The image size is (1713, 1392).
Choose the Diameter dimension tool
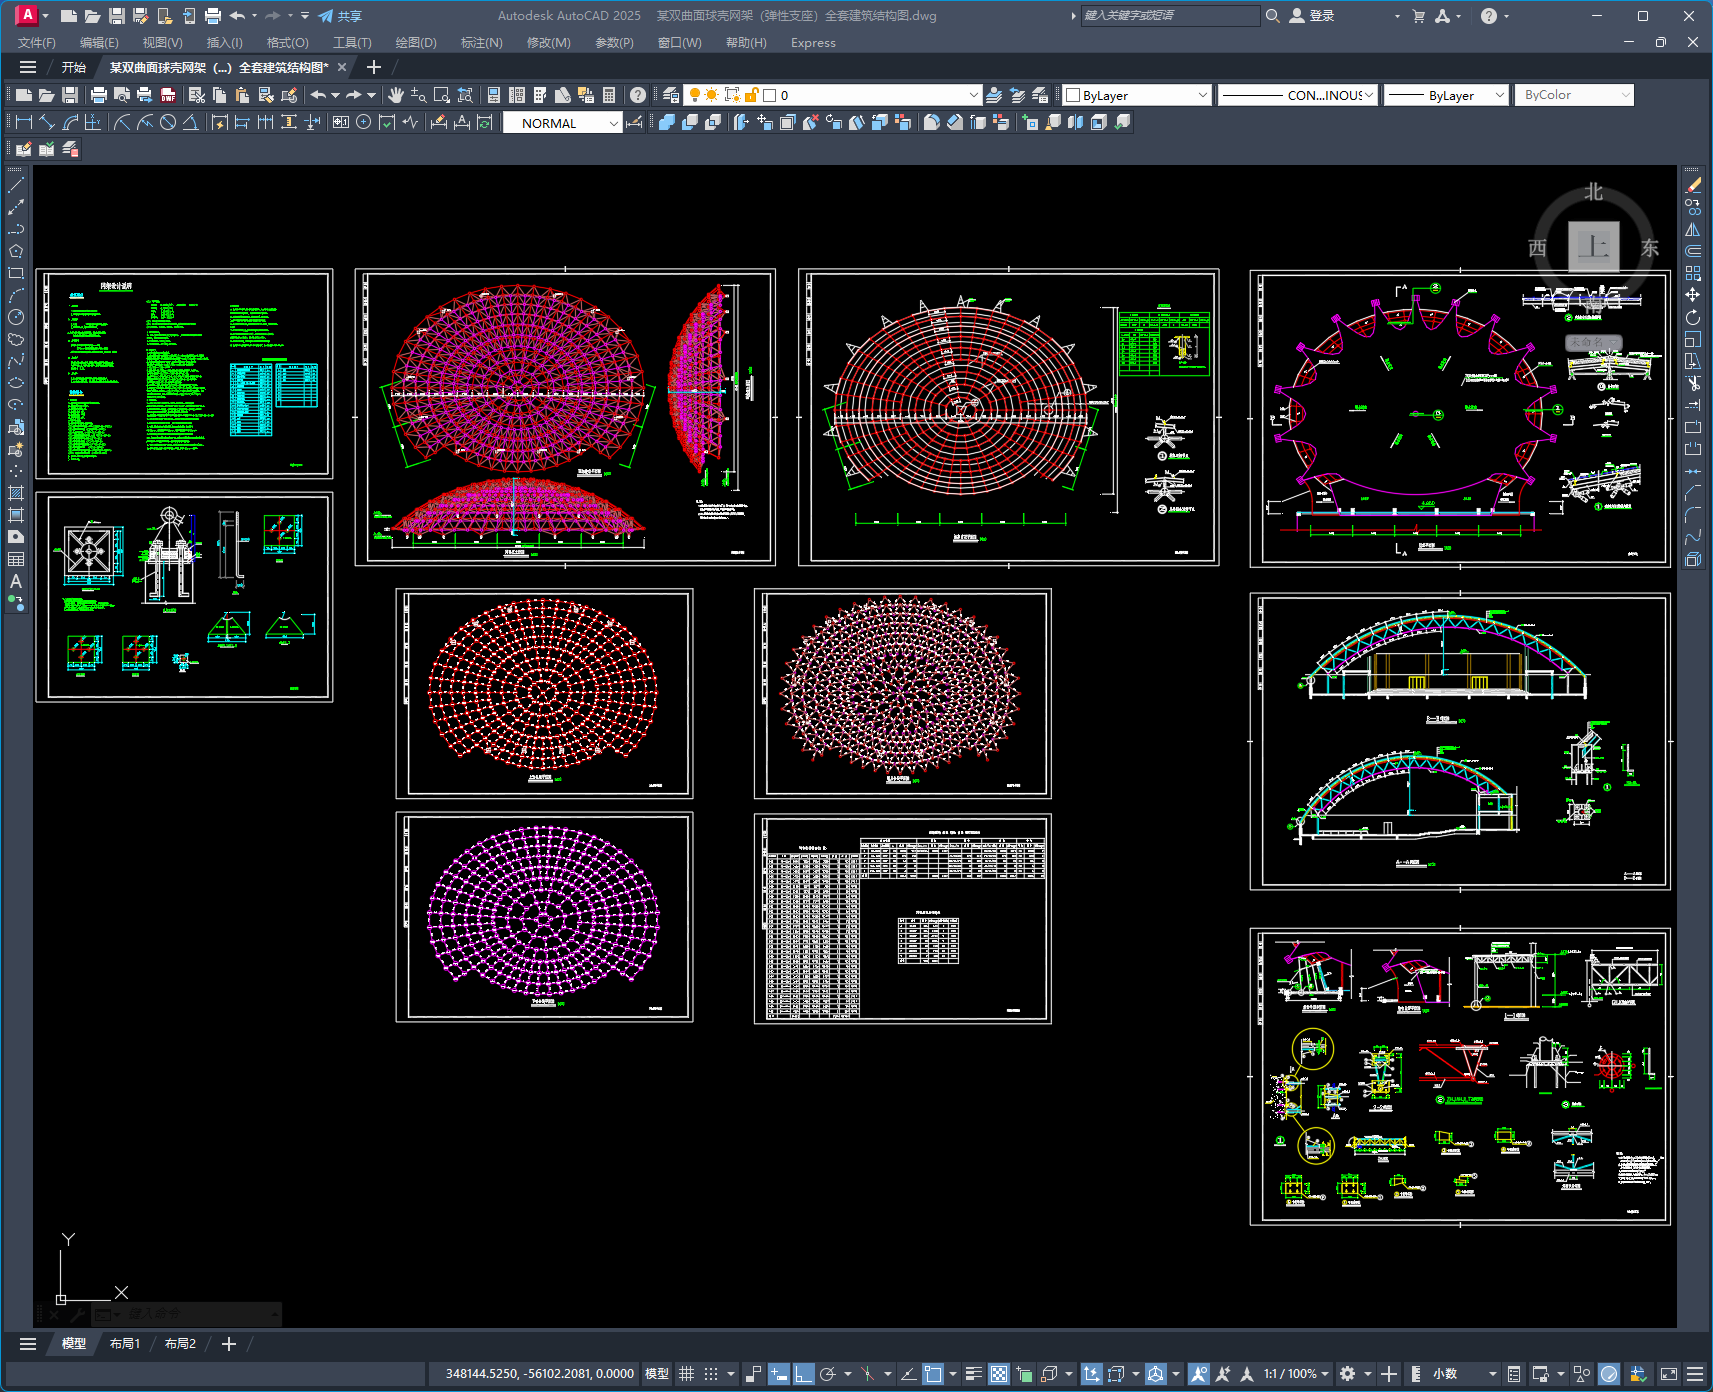[168, 122]
